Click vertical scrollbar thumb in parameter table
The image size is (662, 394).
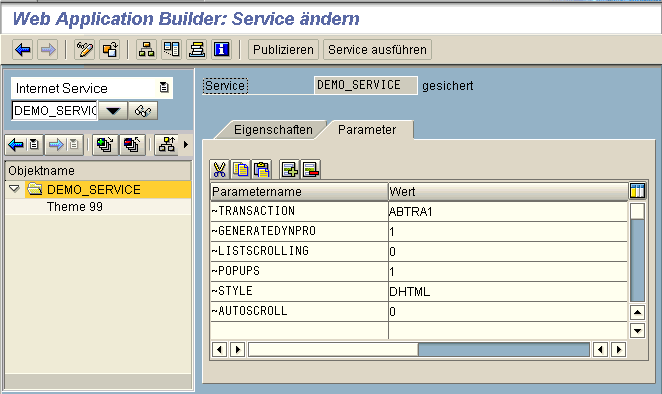637,211
